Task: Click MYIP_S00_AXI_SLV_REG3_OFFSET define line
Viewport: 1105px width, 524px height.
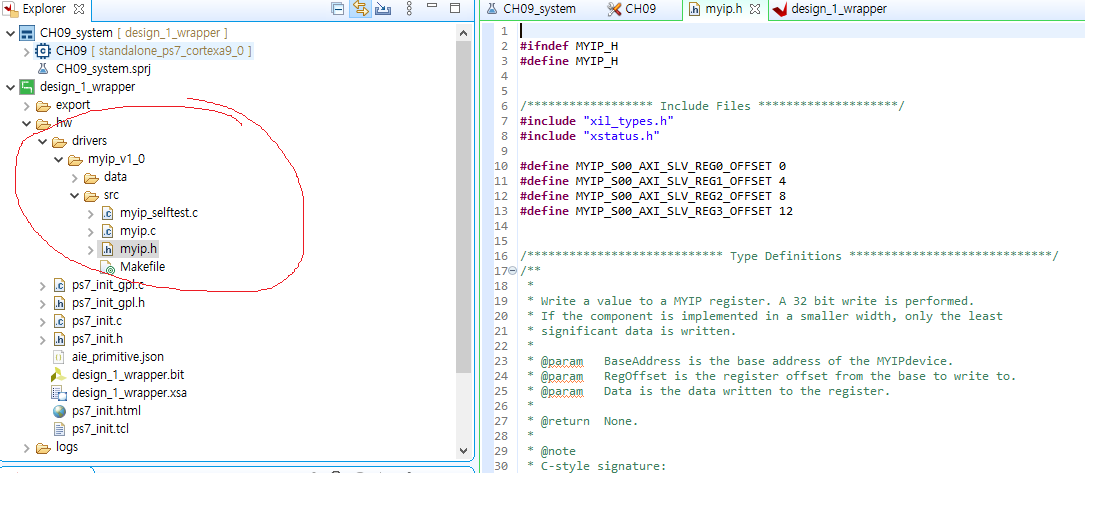Action: 656,211
